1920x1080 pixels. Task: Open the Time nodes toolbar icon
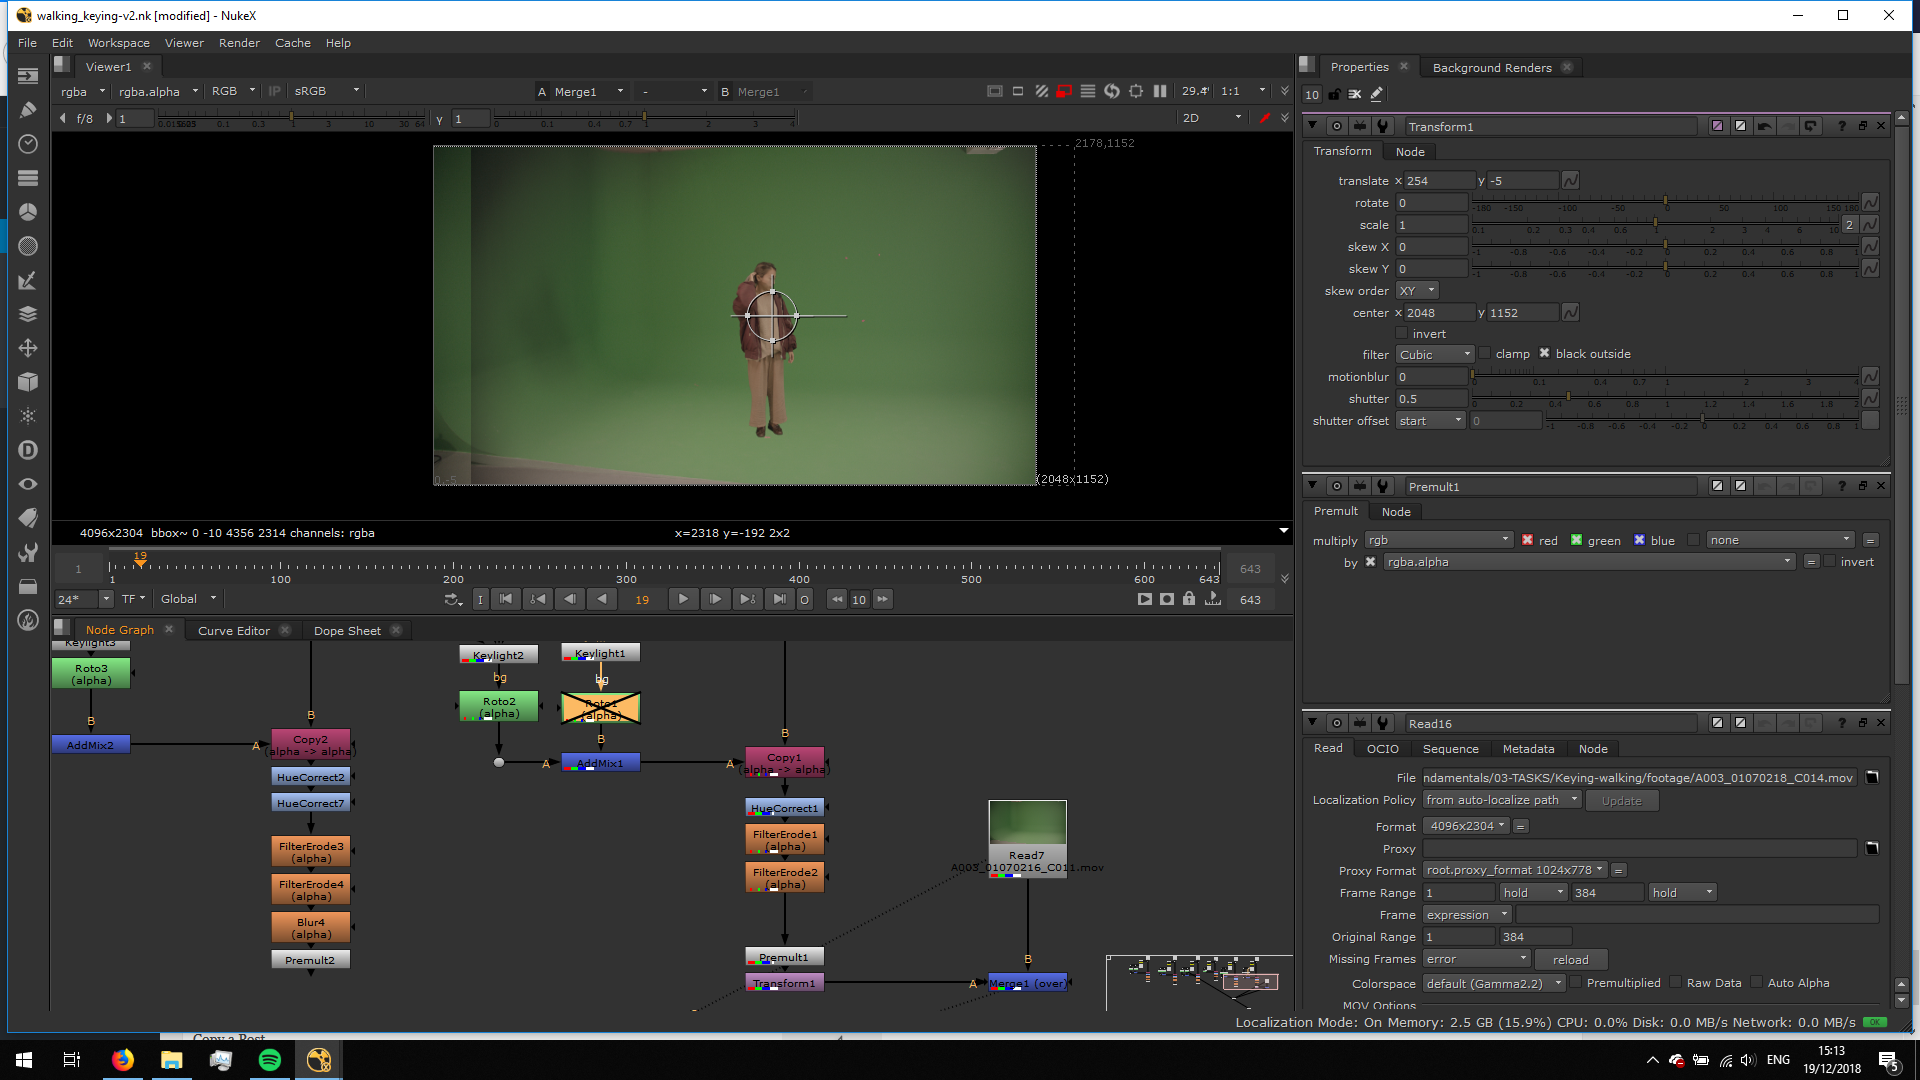28,144
